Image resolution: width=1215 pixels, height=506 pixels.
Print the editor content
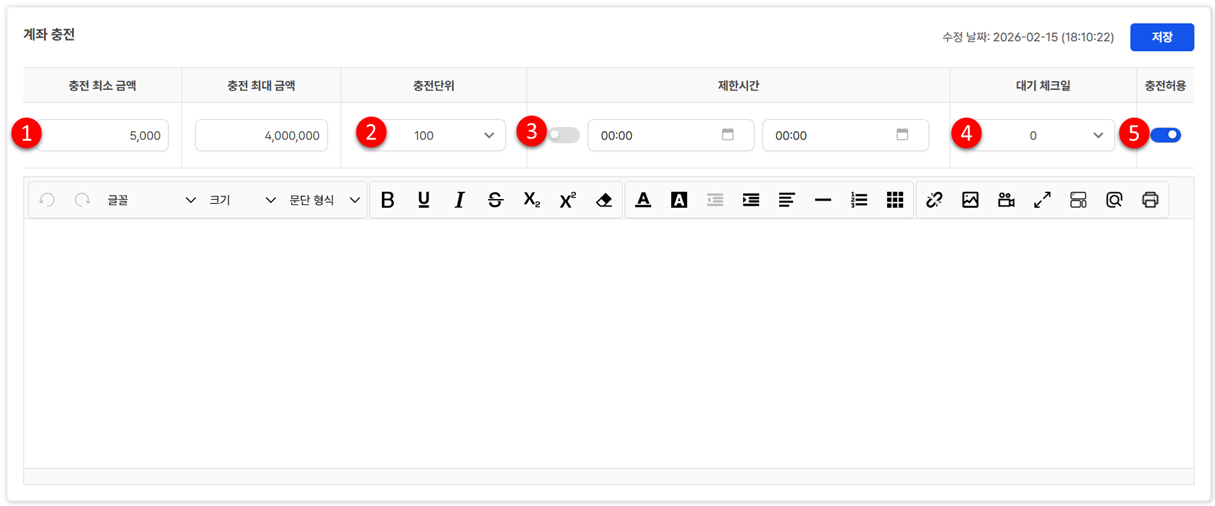tap(1150, 200)
